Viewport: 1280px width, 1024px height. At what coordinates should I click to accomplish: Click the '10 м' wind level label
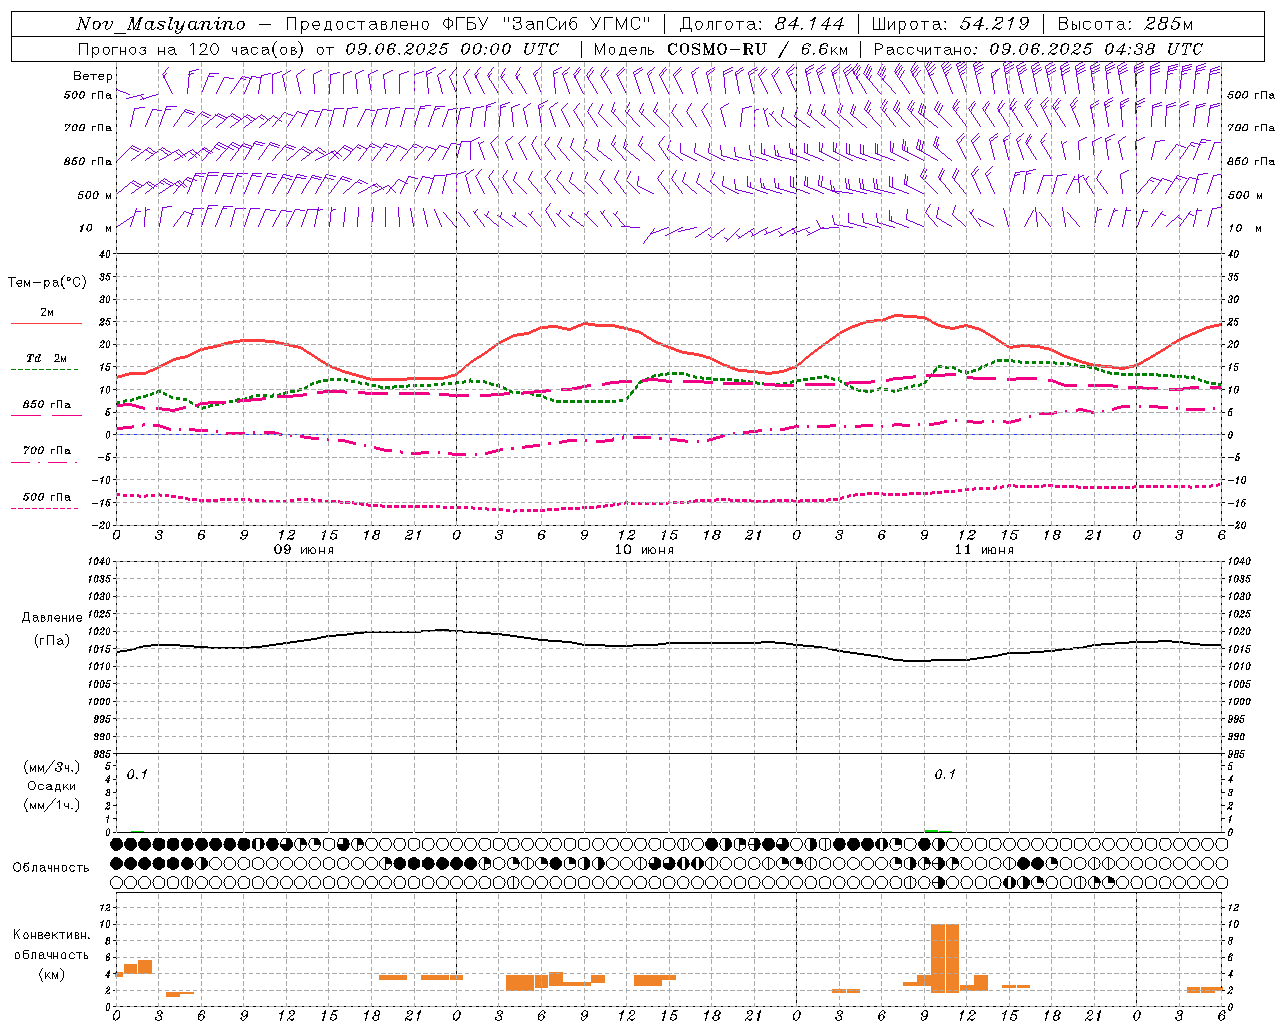tap(95, 229)
